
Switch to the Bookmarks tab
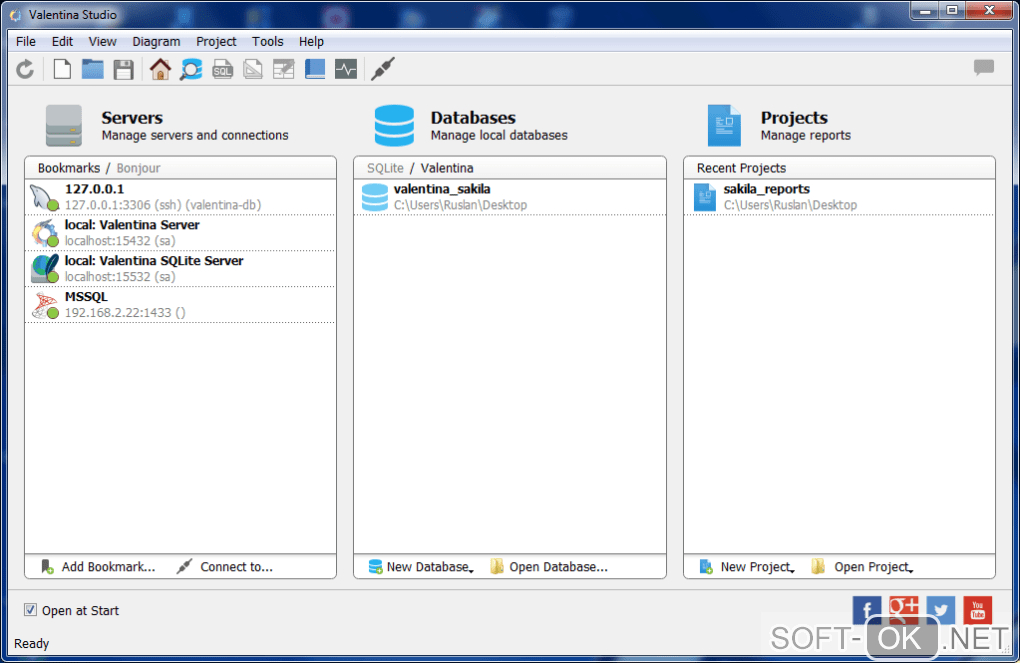[69, 168]
